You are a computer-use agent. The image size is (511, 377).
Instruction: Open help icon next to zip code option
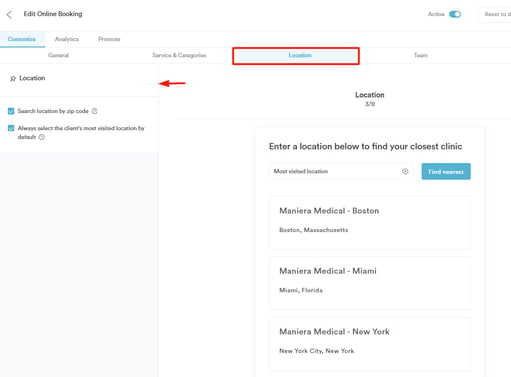(95, 111)
